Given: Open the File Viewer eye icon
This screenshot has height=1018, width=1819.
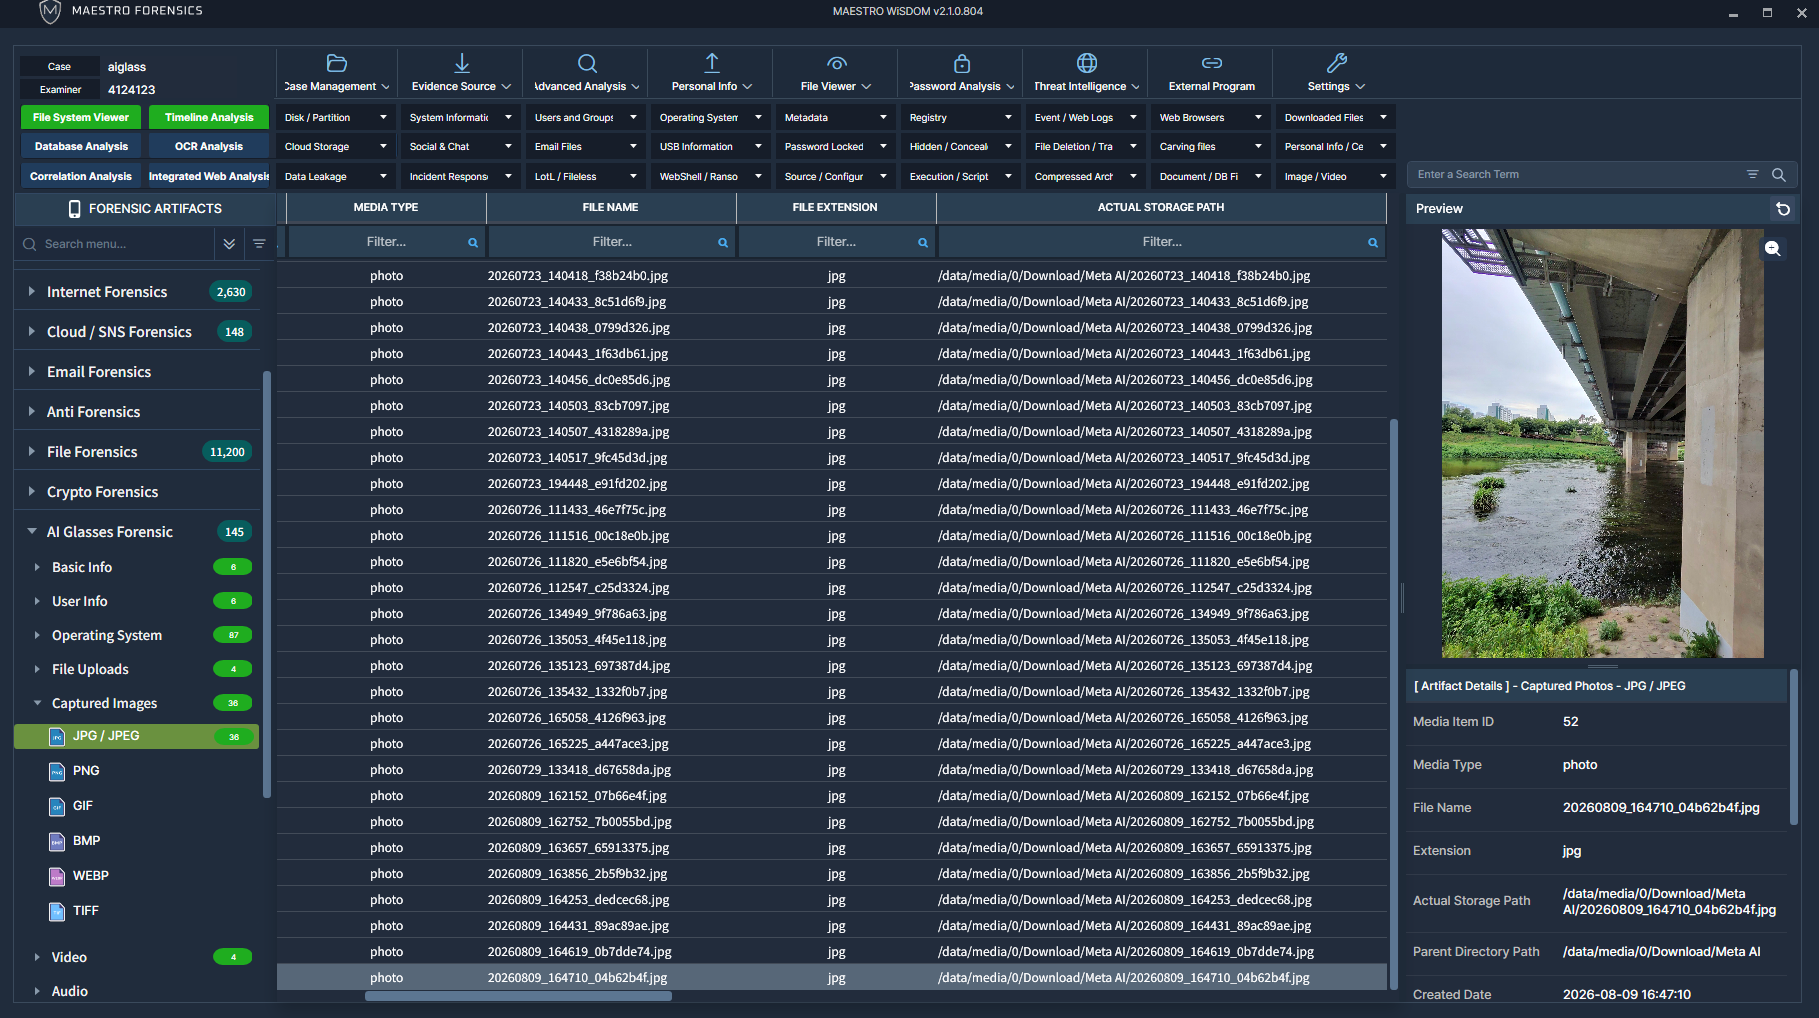Looking at the screenshot, I should pos(837,64).
